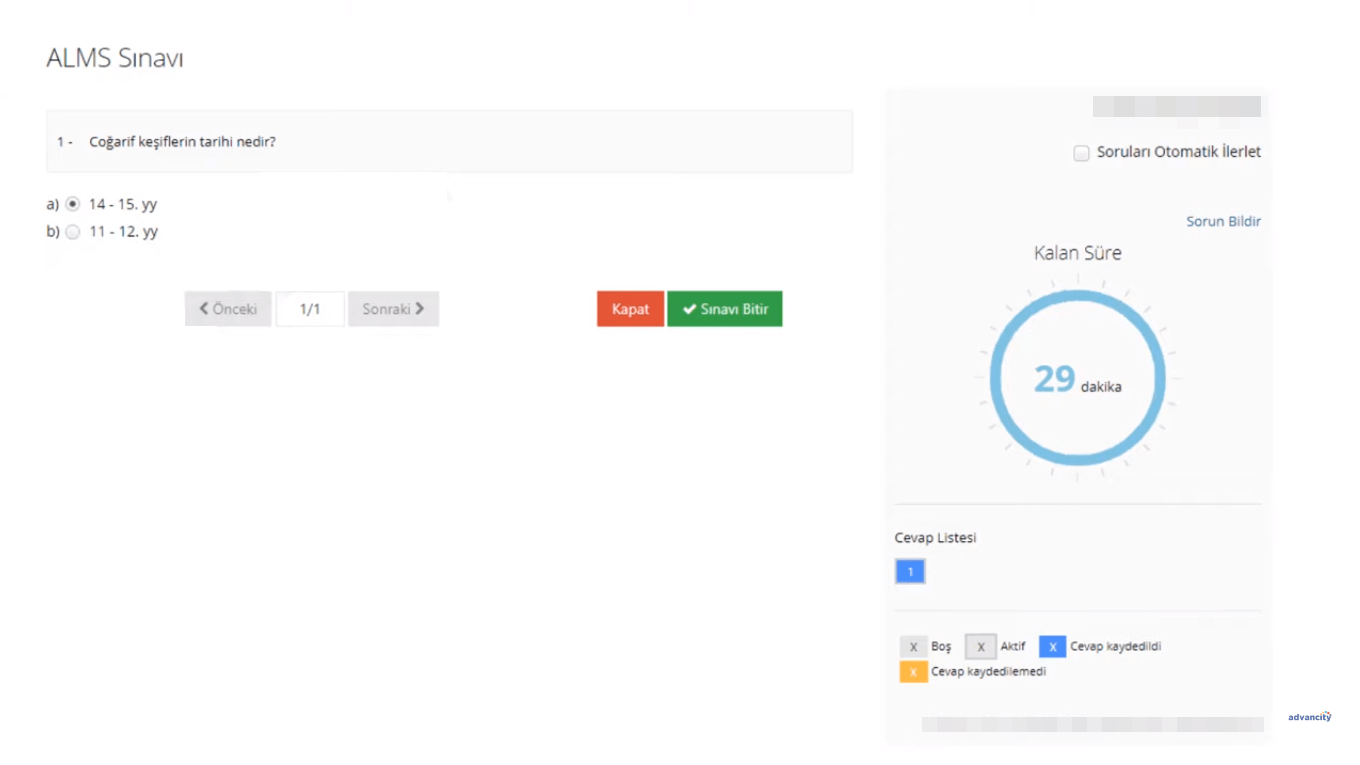Click the advancity logo
The width and height of the screenshot is (1360, 765).
[x=1309, y=717]
